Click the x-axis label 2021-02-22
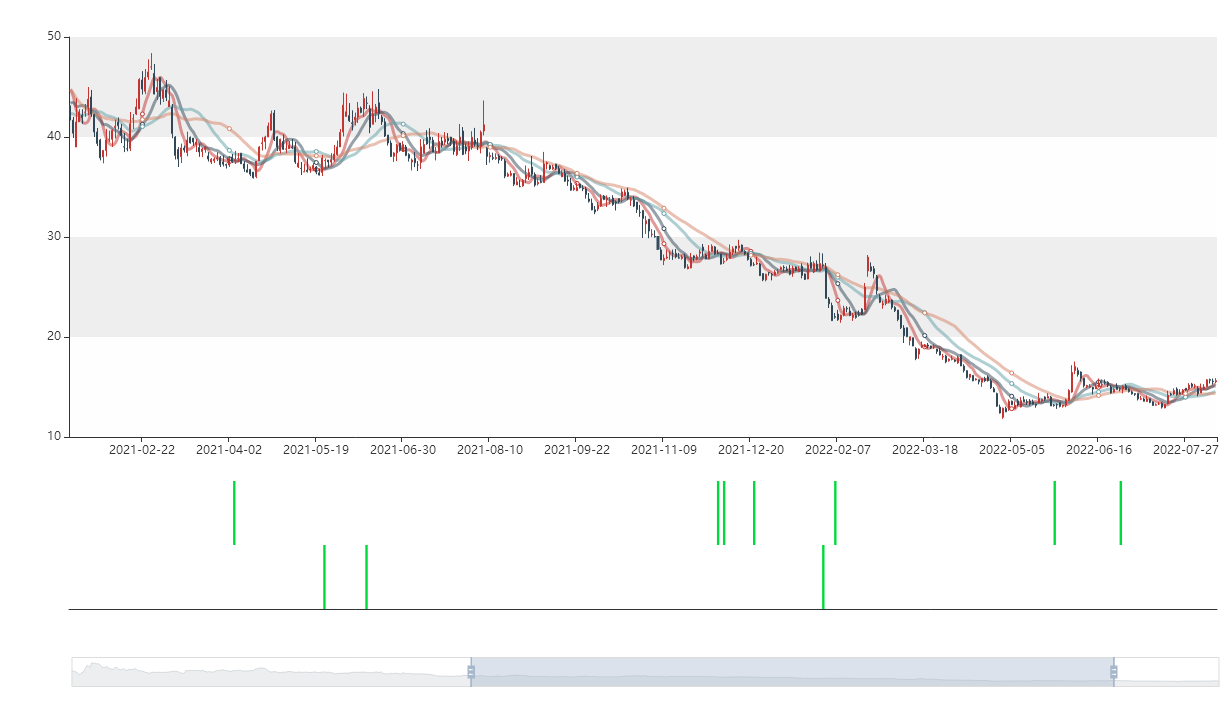The height and width of the screenshot is (701, 1227). [142, 450]
